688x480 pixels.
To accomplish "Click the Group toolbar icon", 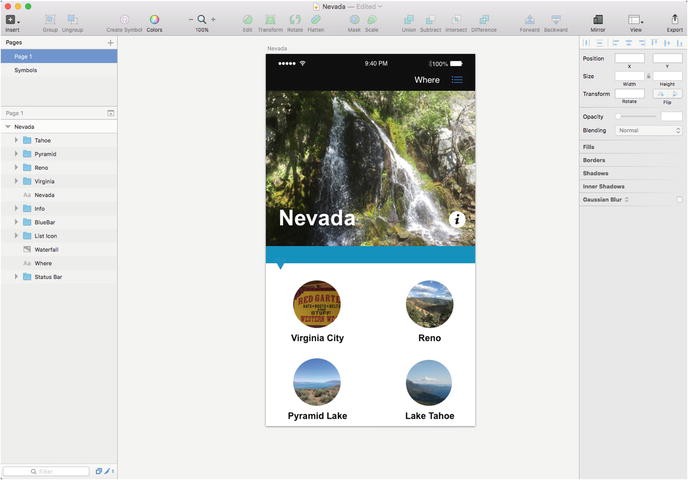I will tap(50, 19).
